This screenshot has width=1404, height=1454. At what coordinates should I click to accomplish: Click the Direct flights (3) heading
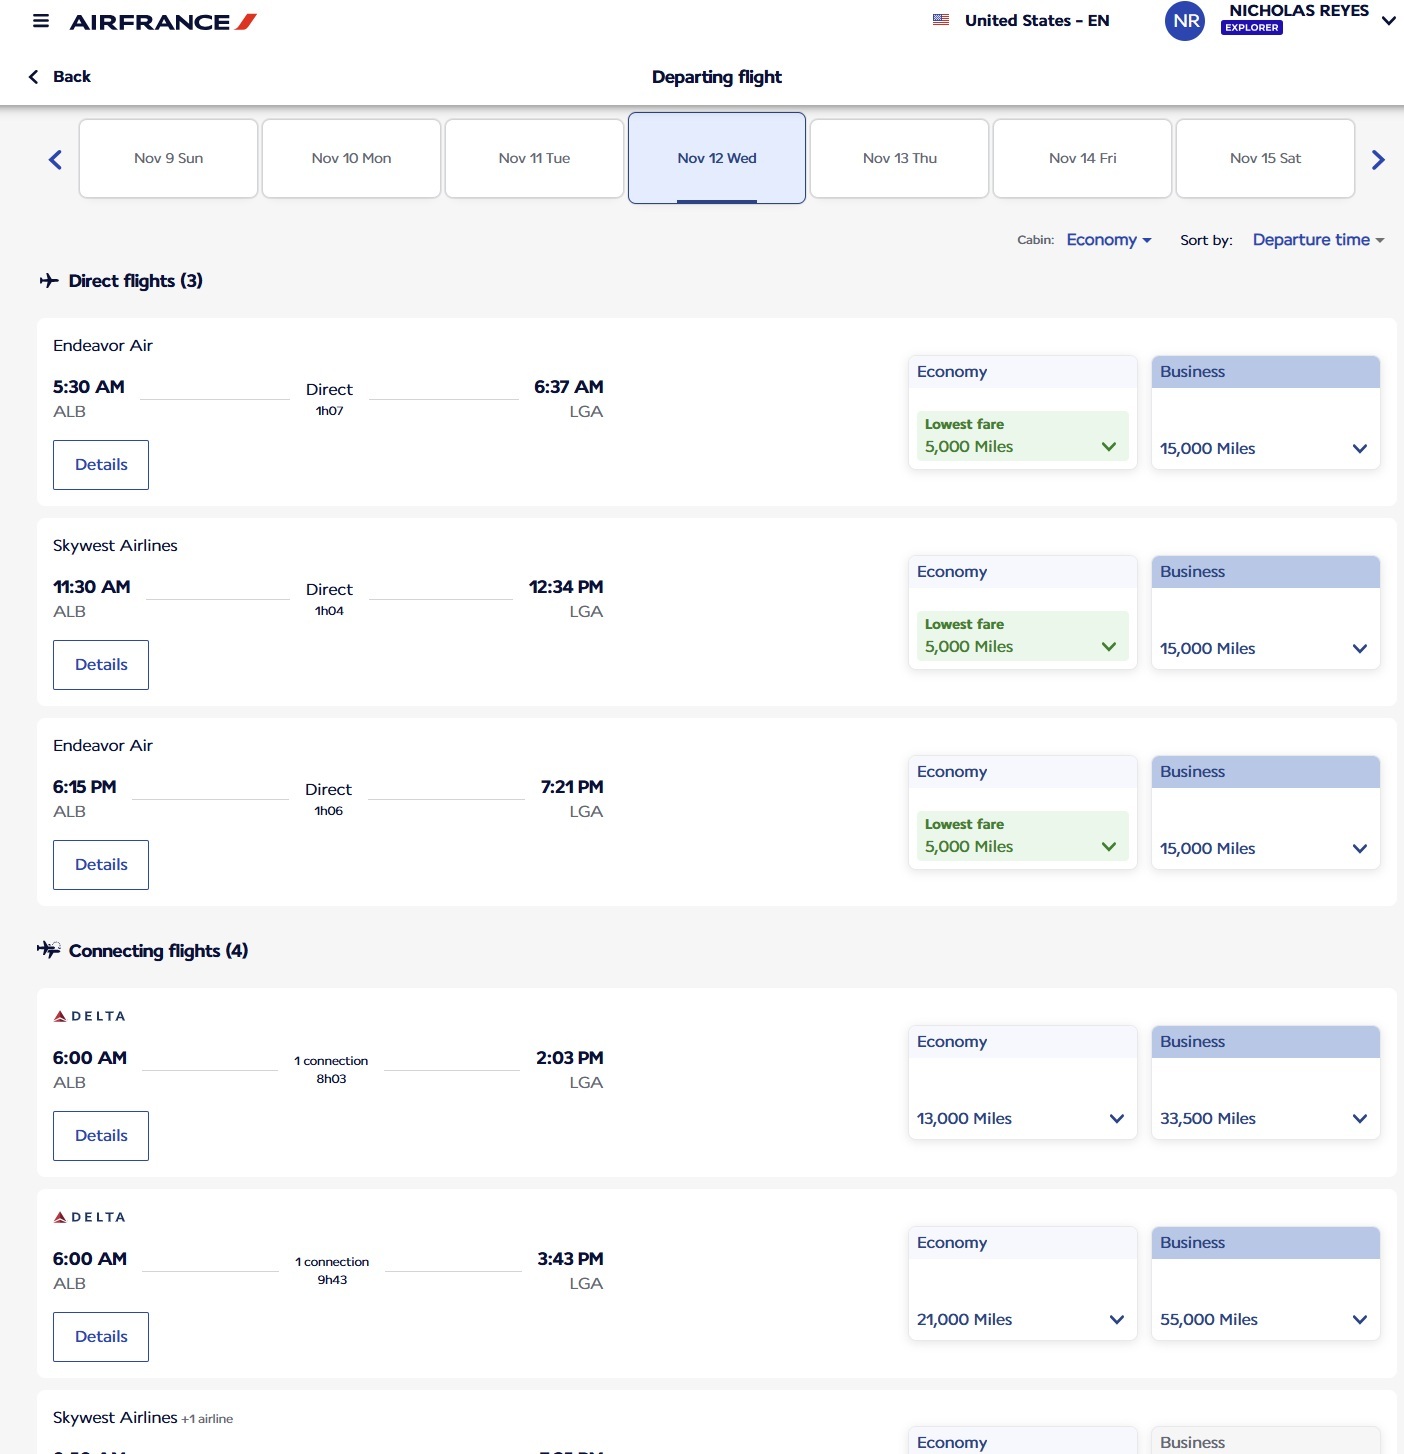click(x=136, y=281)
